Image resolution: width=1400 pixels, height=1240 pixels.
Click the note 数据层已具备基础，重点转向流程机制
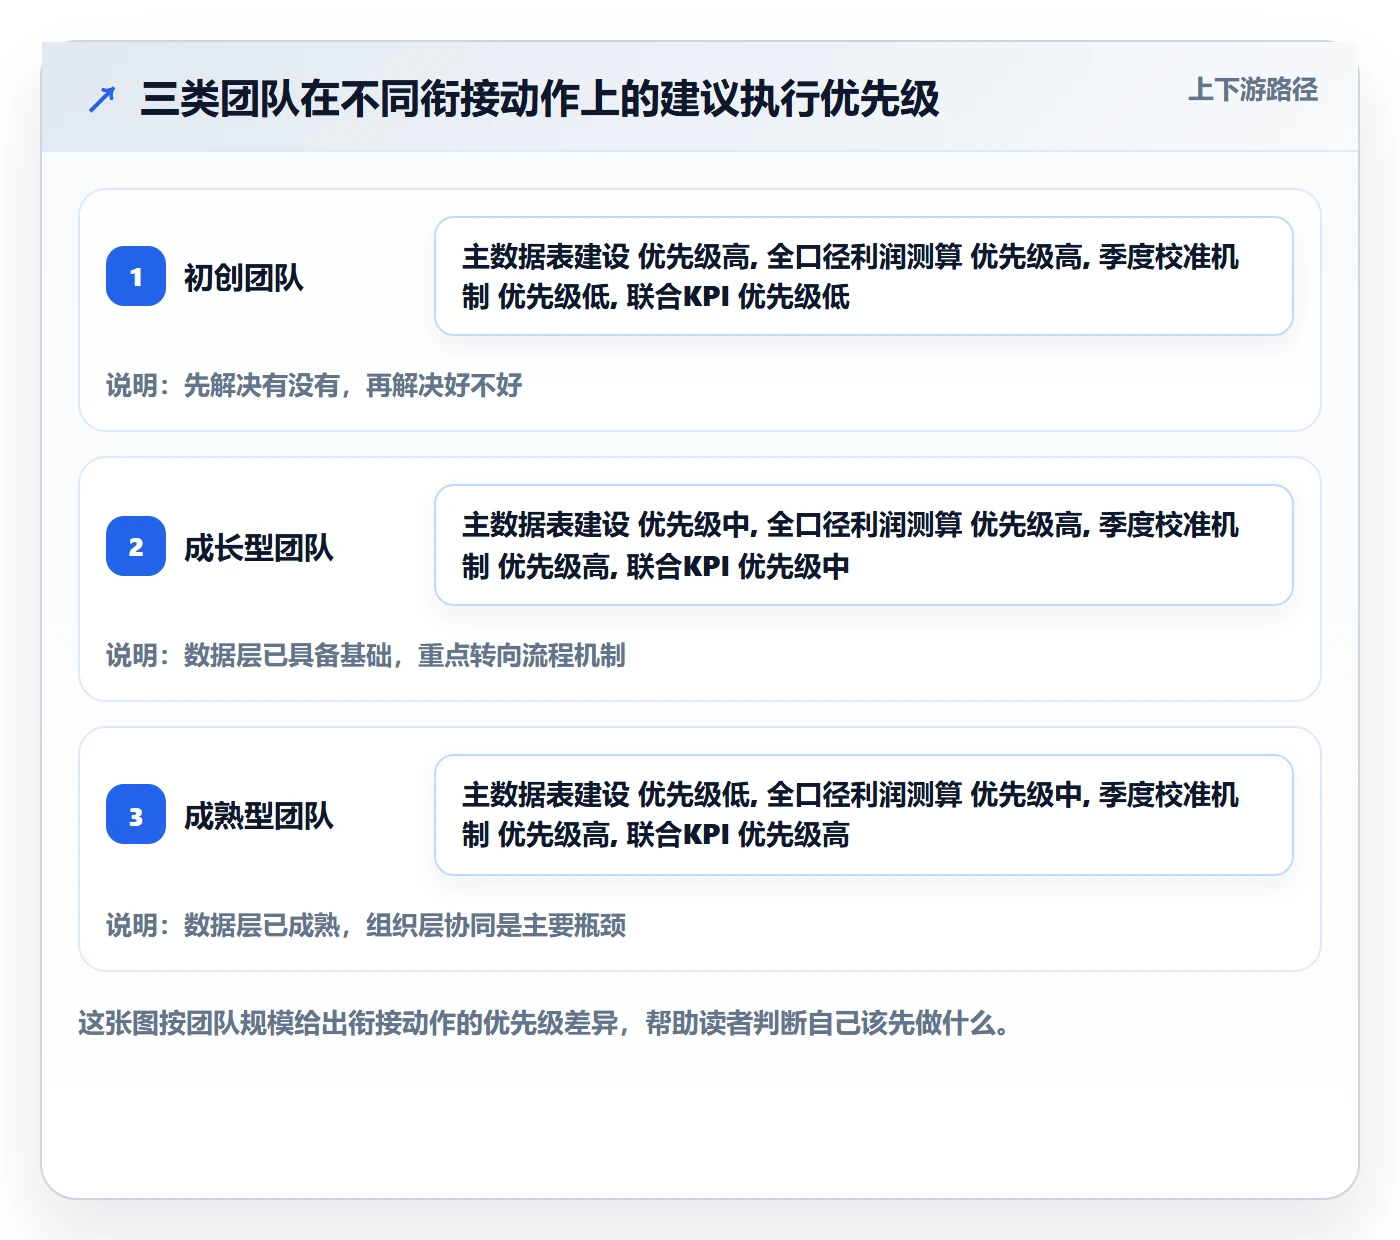coord(366,655)
